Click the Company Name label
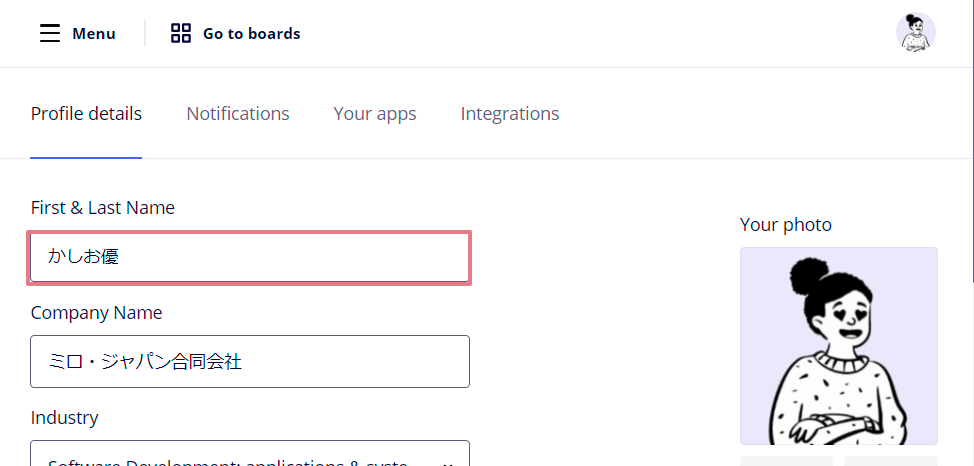Image resolution: width=974 pixels, height=466 pixels. pyautogui.click(x=96, y=313)
